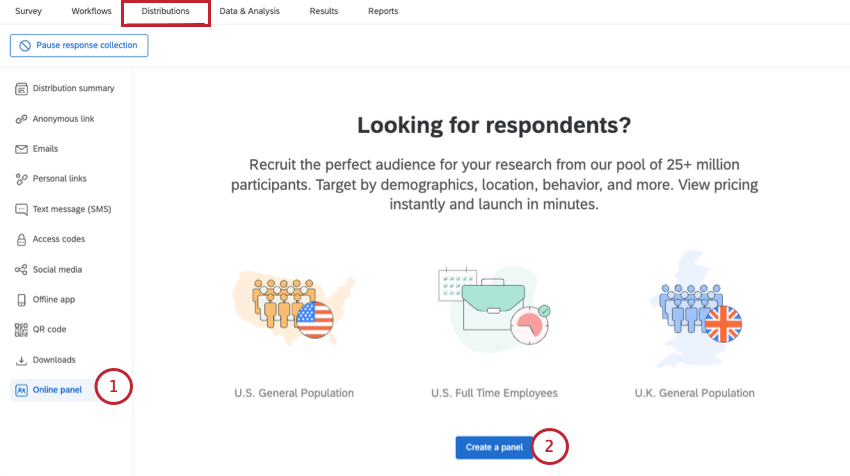Image resolution: width=850 pixels, height=476 pixels.
Task: Open Emails via the envelope icon
Action: (21, 149)
